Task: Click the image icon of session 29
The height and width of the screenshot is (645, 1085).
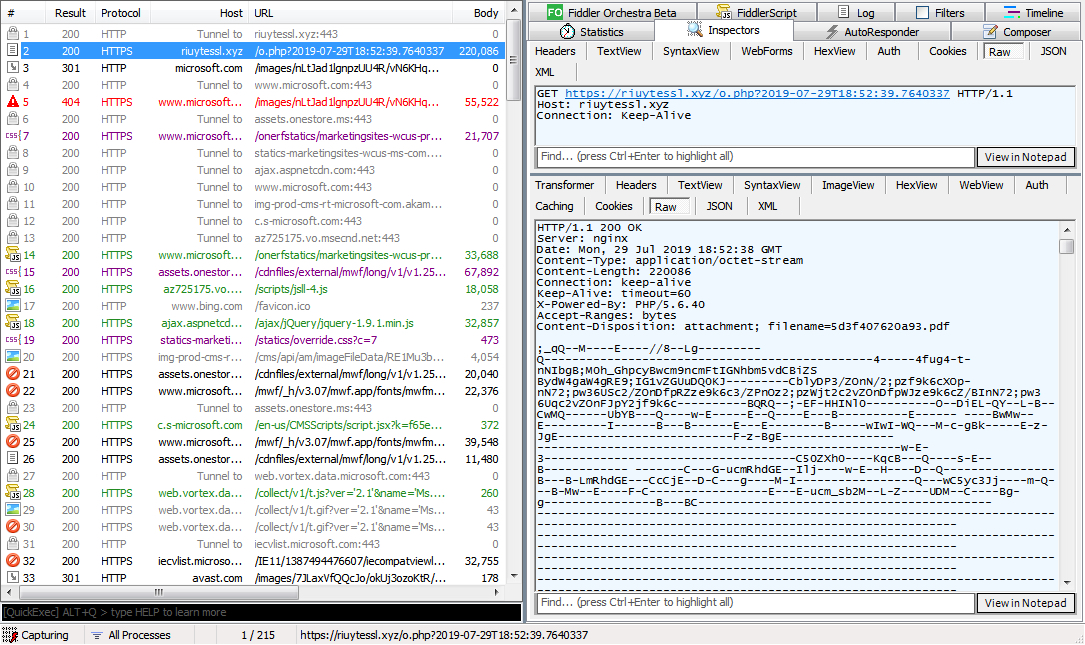Action: [12, 509]
